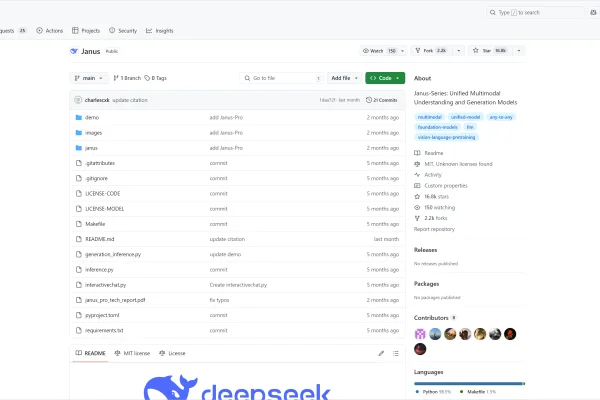Screen dimensions: 600x400
Task: Click the foundation-models topic tag
Action: [437, 127]
